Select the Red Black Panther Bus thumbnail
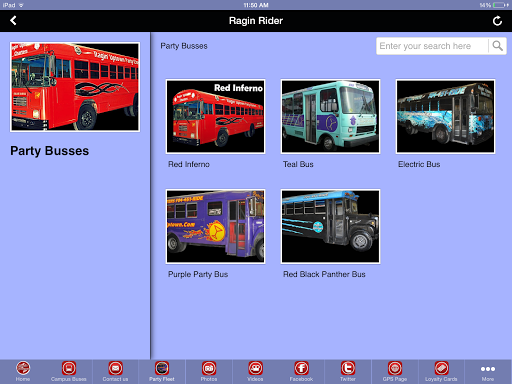Screen dimensions: 512x384 click(330, 226)
